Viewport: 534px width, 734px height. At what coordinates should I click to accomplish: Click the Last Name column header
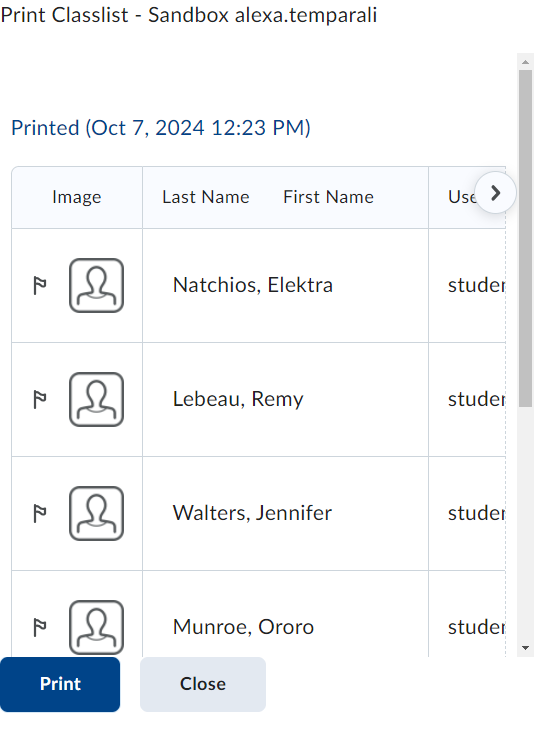[x=206, y=197]
